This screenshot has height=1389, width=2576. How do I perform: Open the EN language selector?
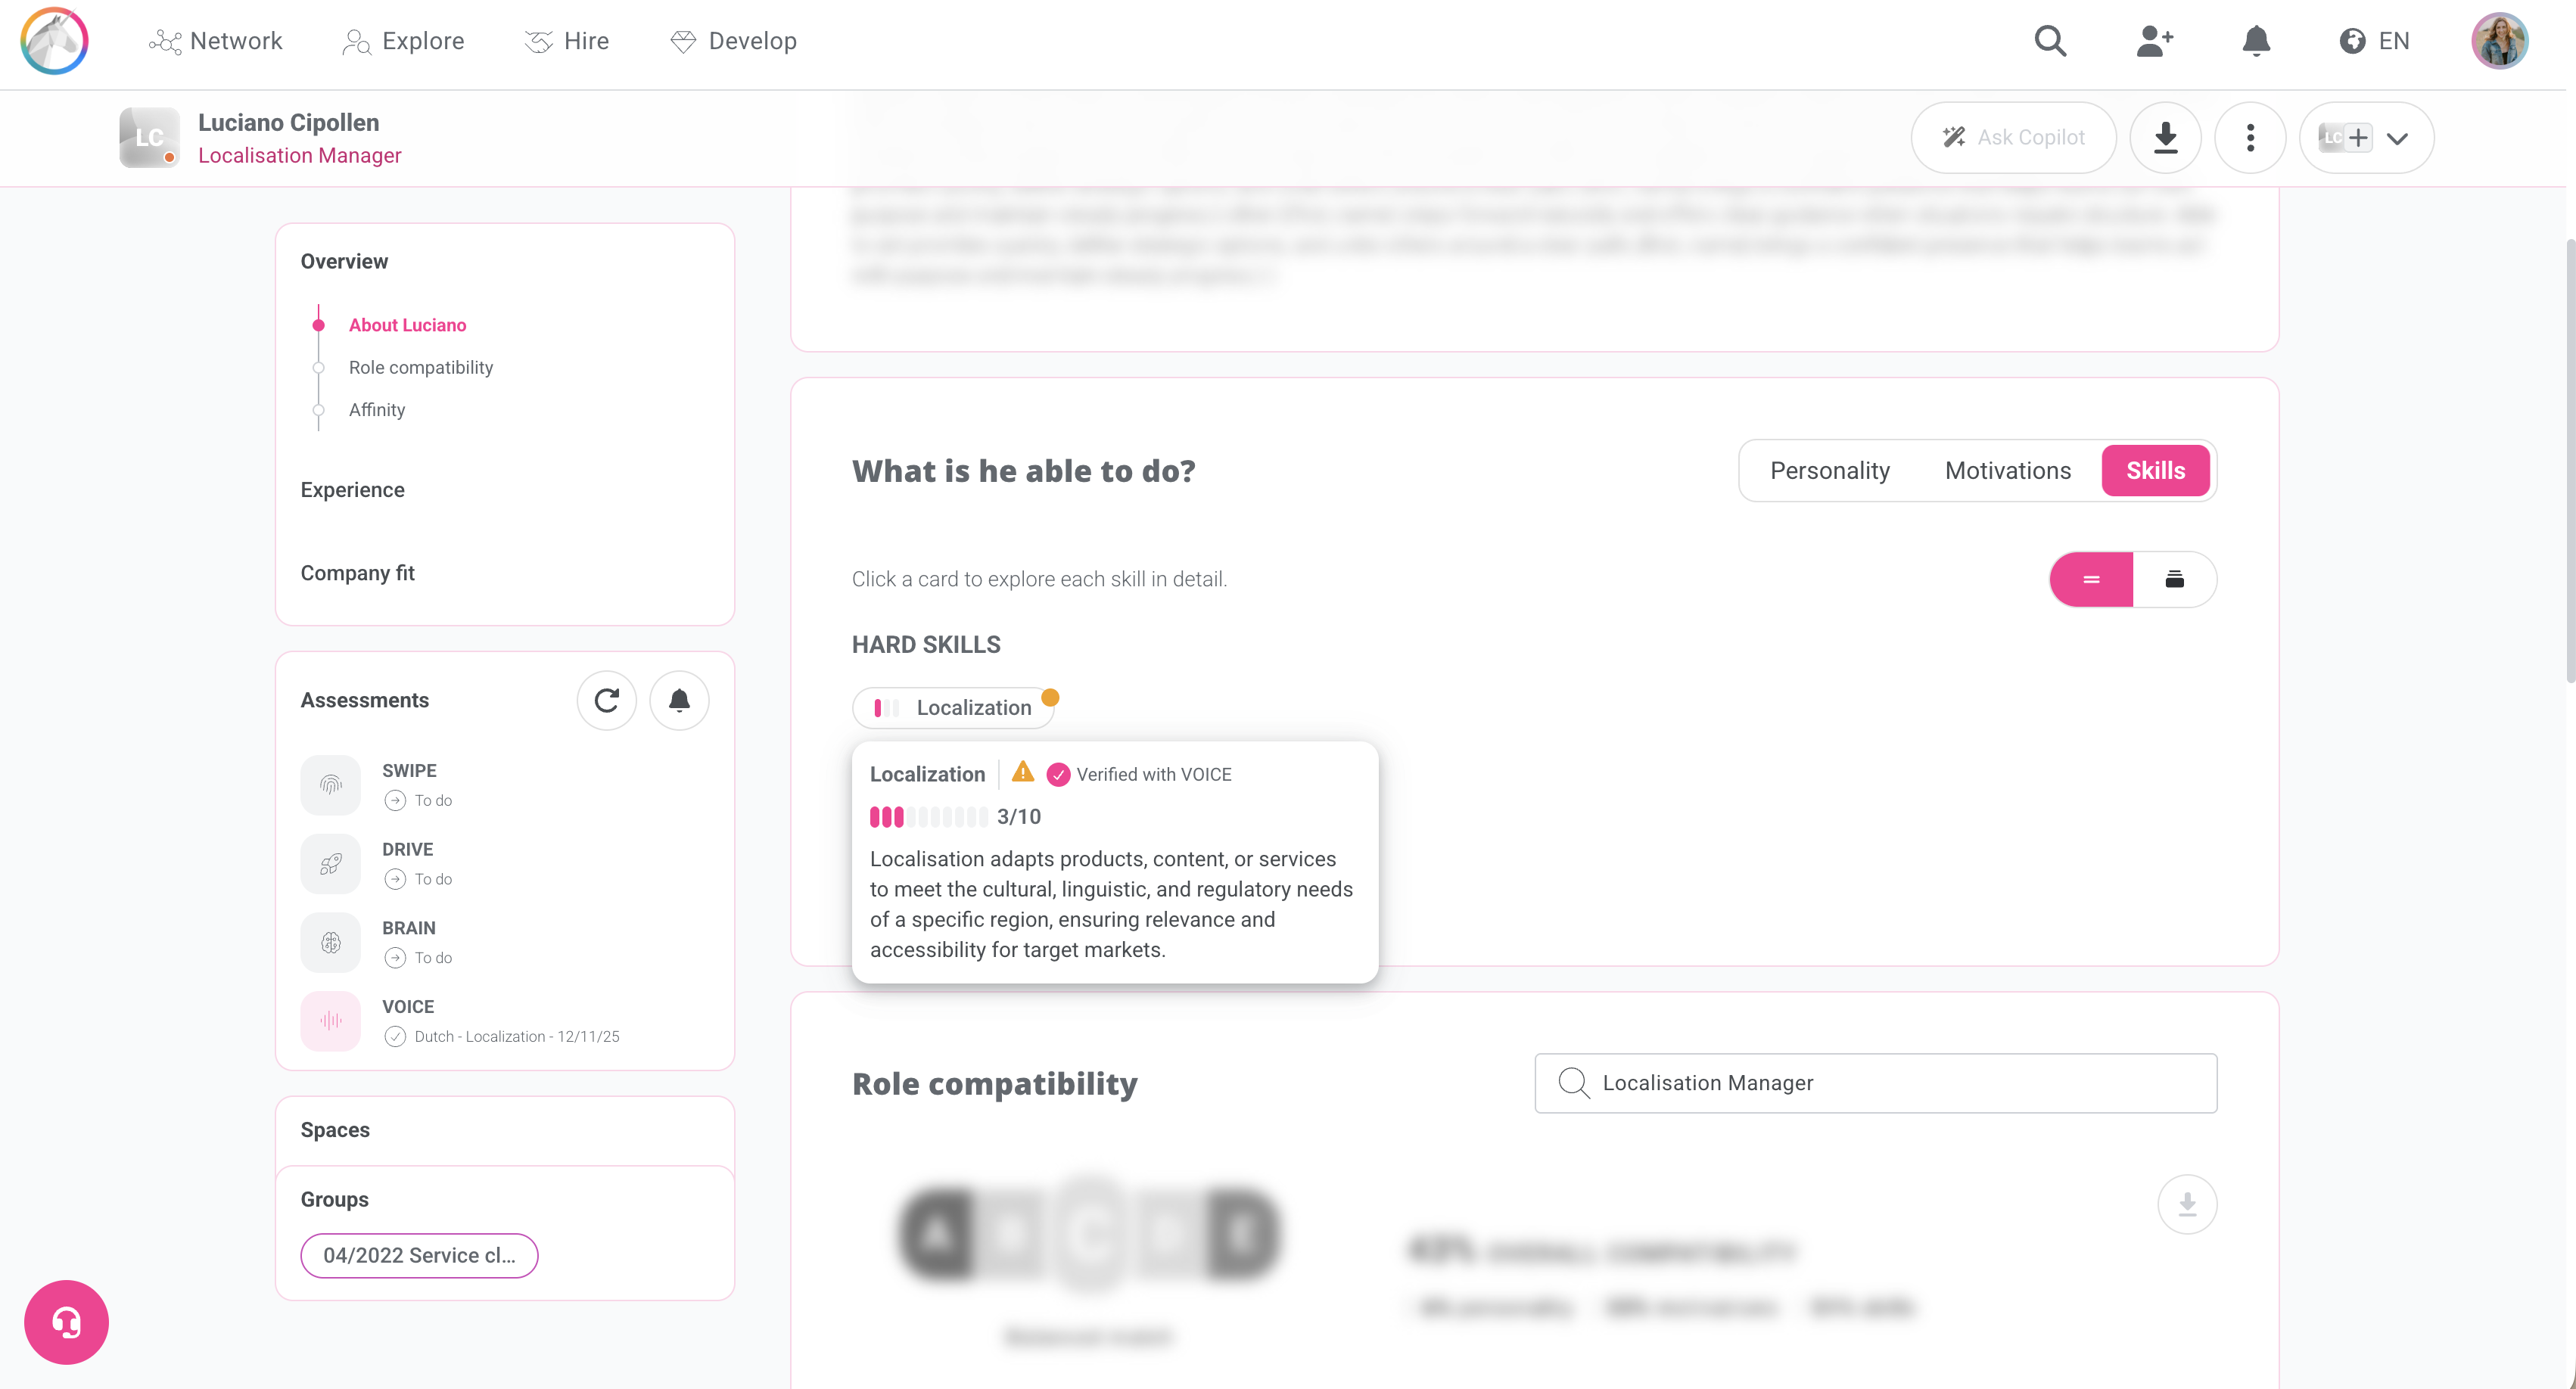(2375, 41)
